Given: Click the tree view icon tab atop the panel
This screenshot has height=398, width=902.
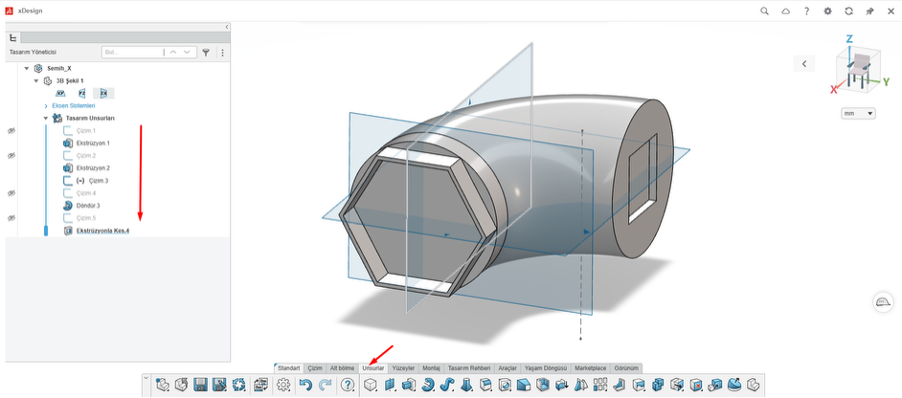Looking at the screenshot, I should tap(13, 38).
